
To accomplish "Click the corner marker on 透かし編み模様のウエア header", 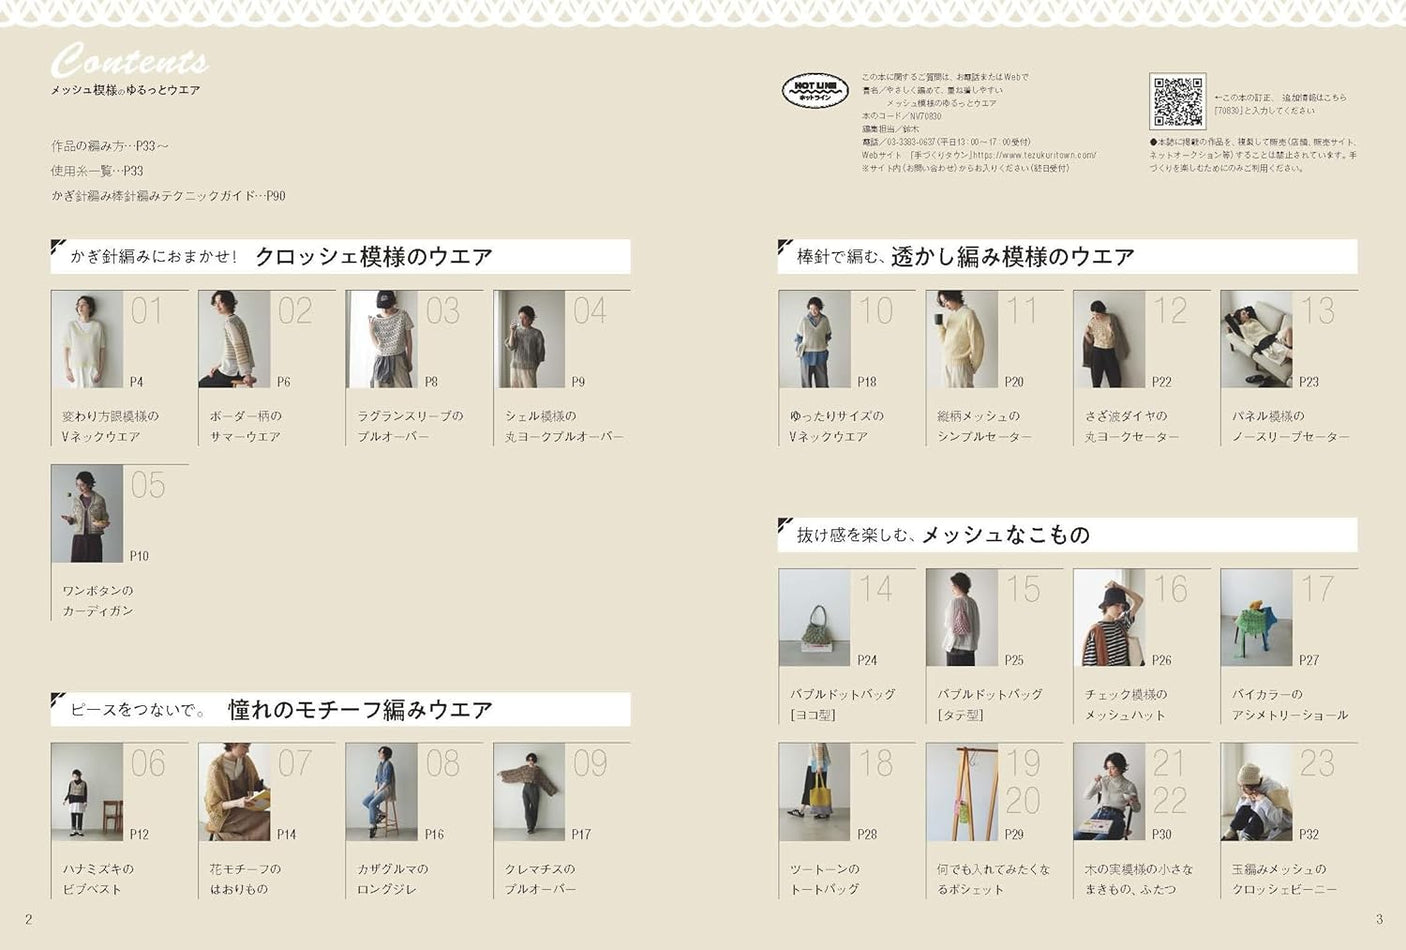I will coord(784,248).
